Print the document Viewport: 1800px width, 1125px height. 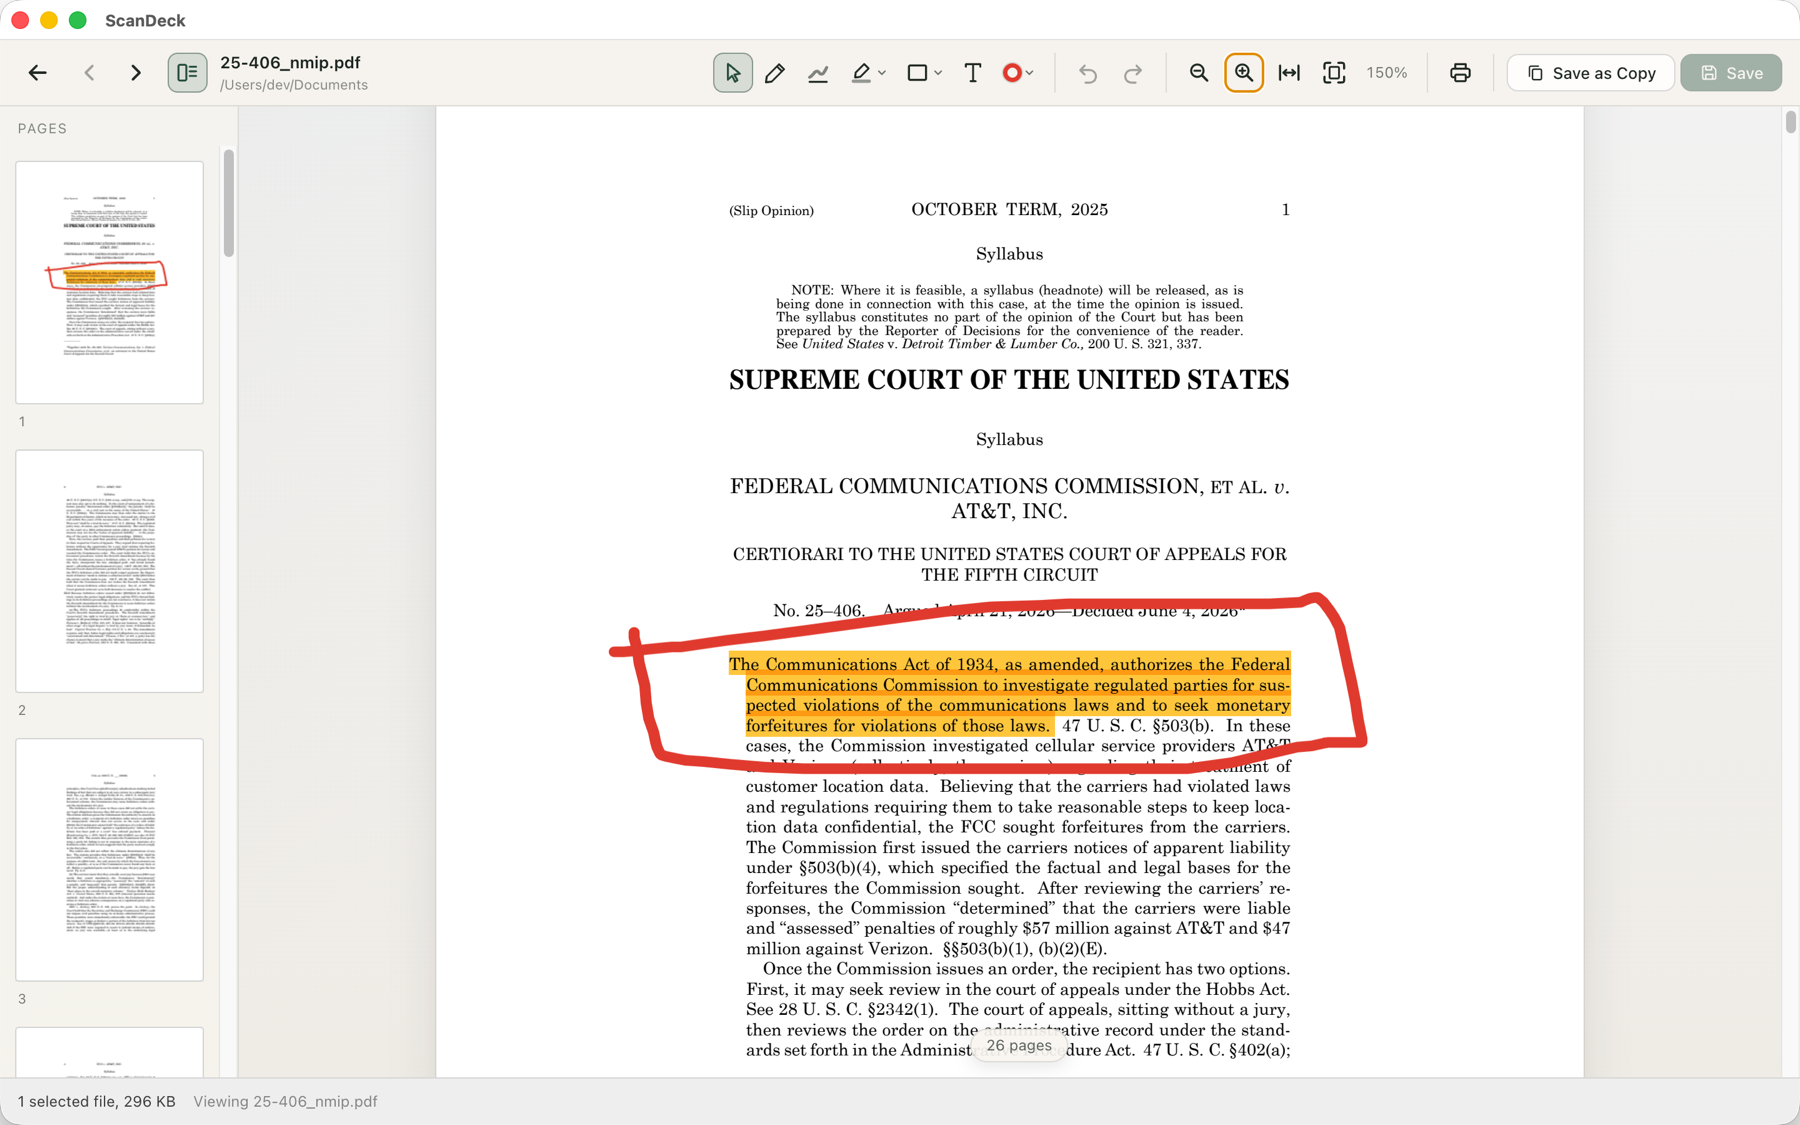point(1460,73)
